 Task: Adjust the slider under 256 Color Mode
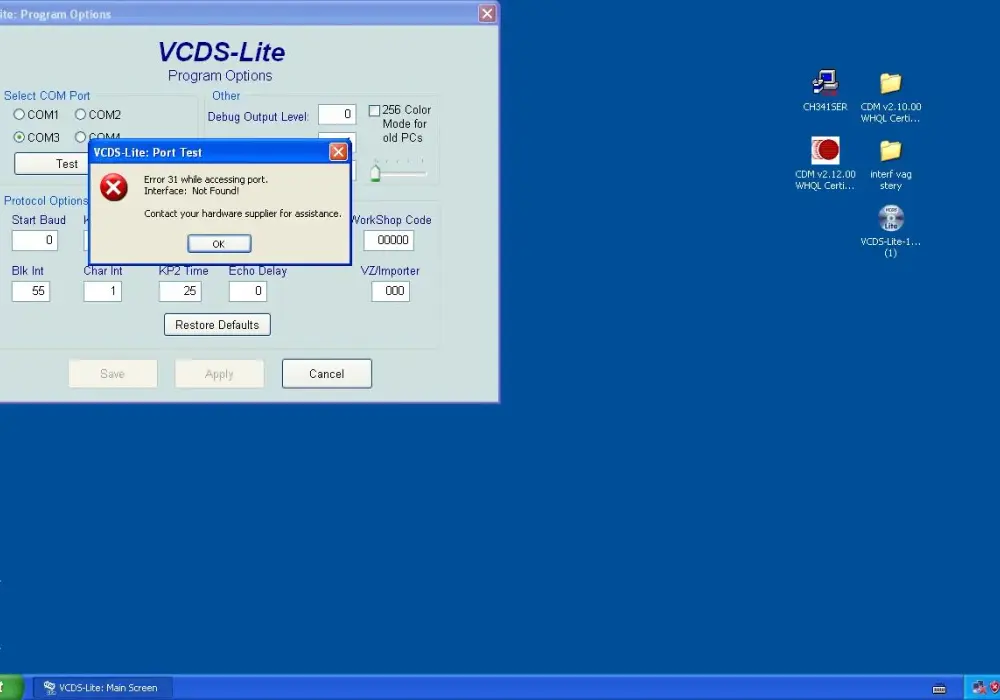375,173
